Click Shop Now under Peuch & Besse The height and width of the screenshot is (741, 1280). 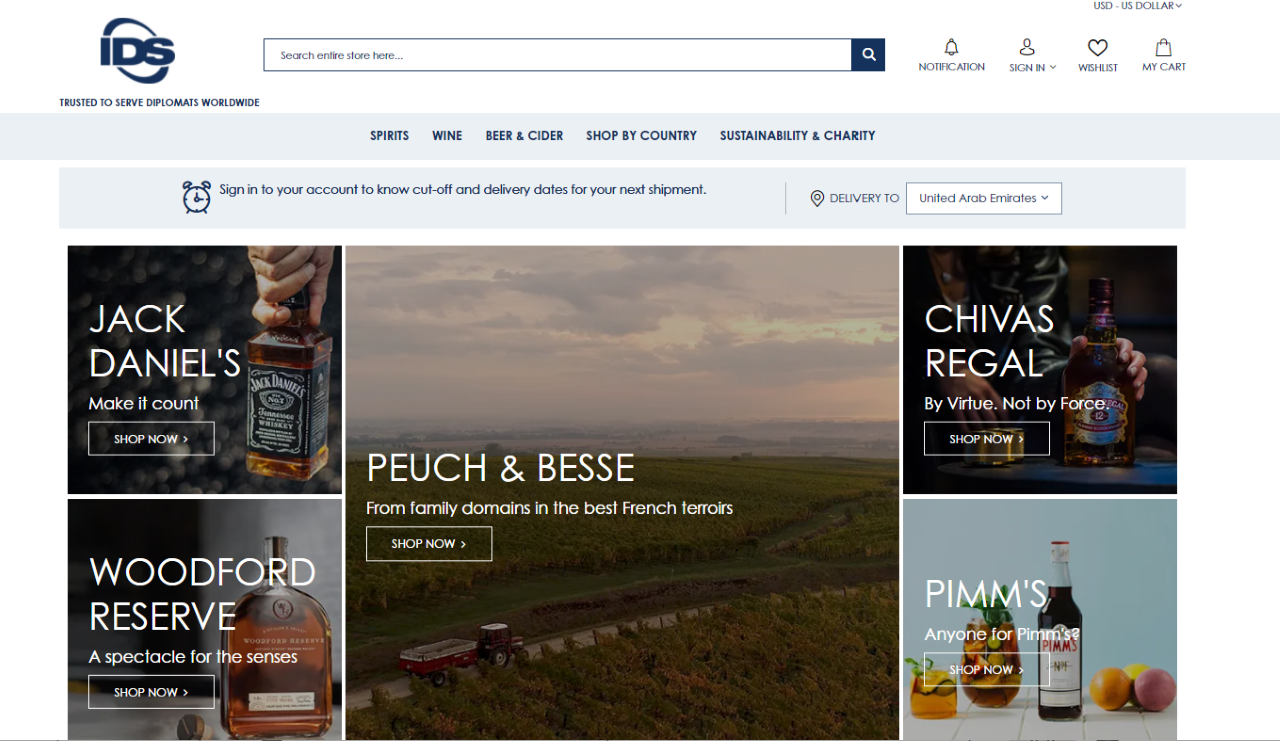tap(429, 544)
